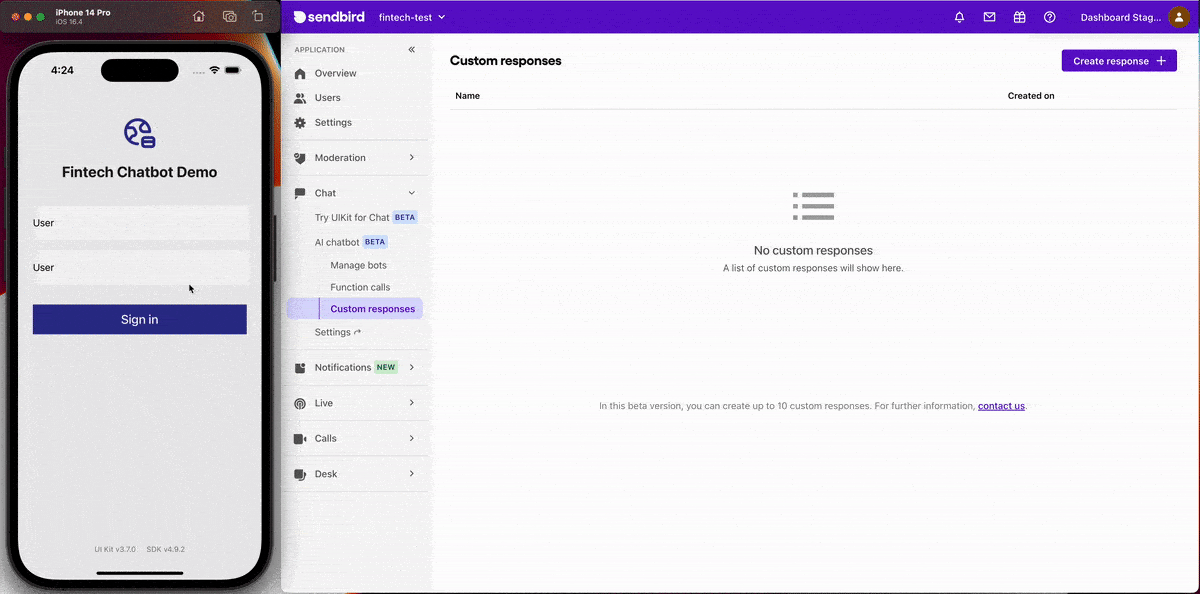Expand the Desk section chevron
The width and height of the screenshot is (1200, 594).
(412, 474)
